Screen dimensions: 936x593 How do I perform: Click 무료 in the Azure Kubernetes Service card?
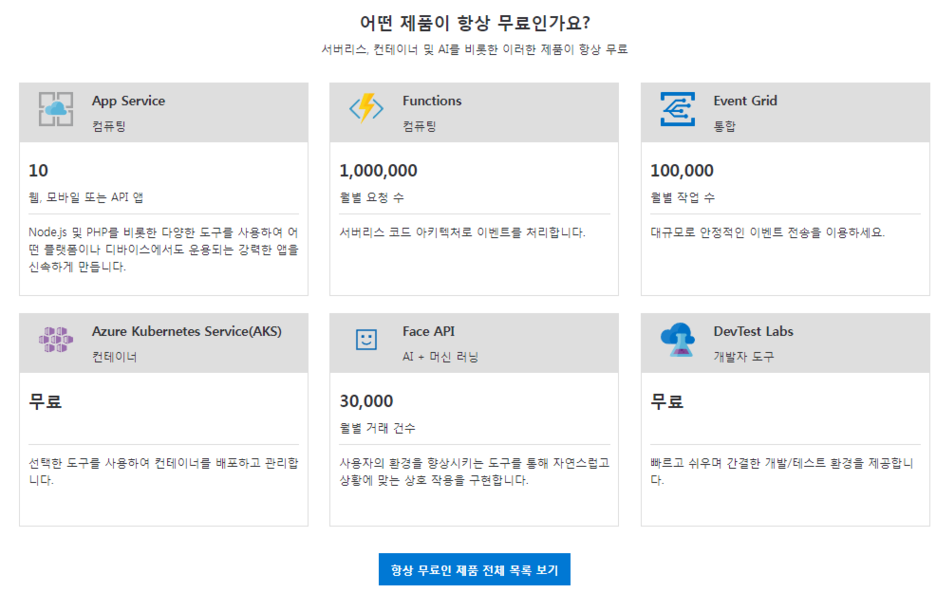[x=45, y=401]
